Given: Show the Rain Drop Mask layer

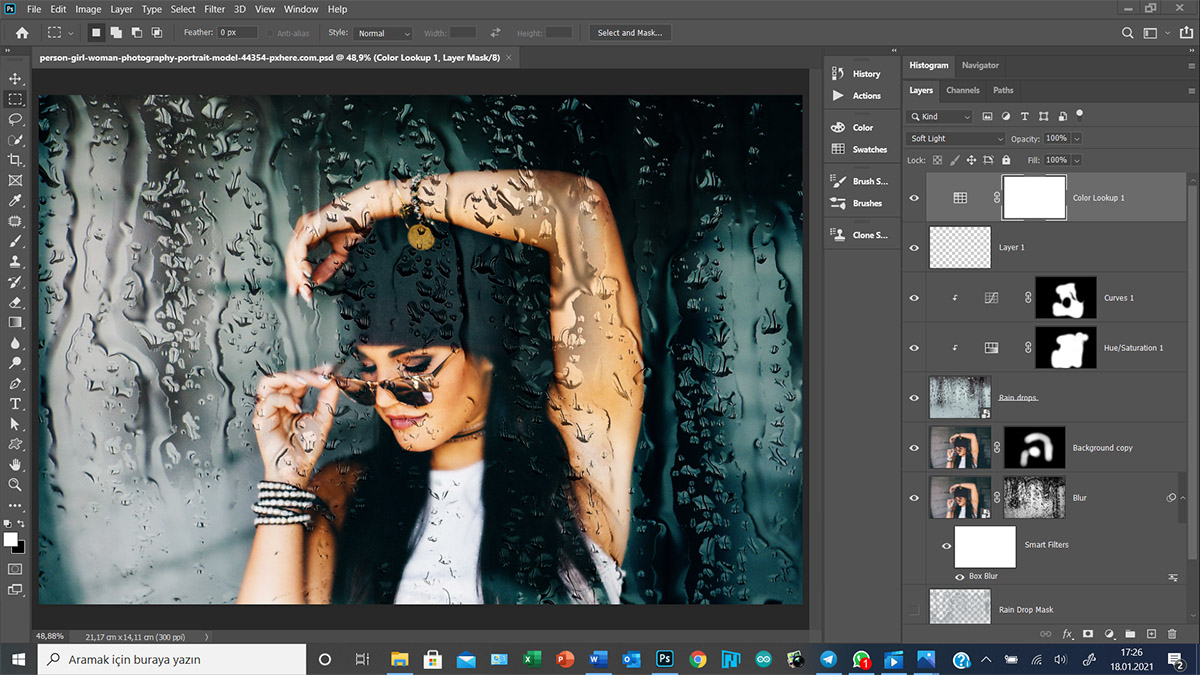Looking at the screenshot, I should pos(914,609).
